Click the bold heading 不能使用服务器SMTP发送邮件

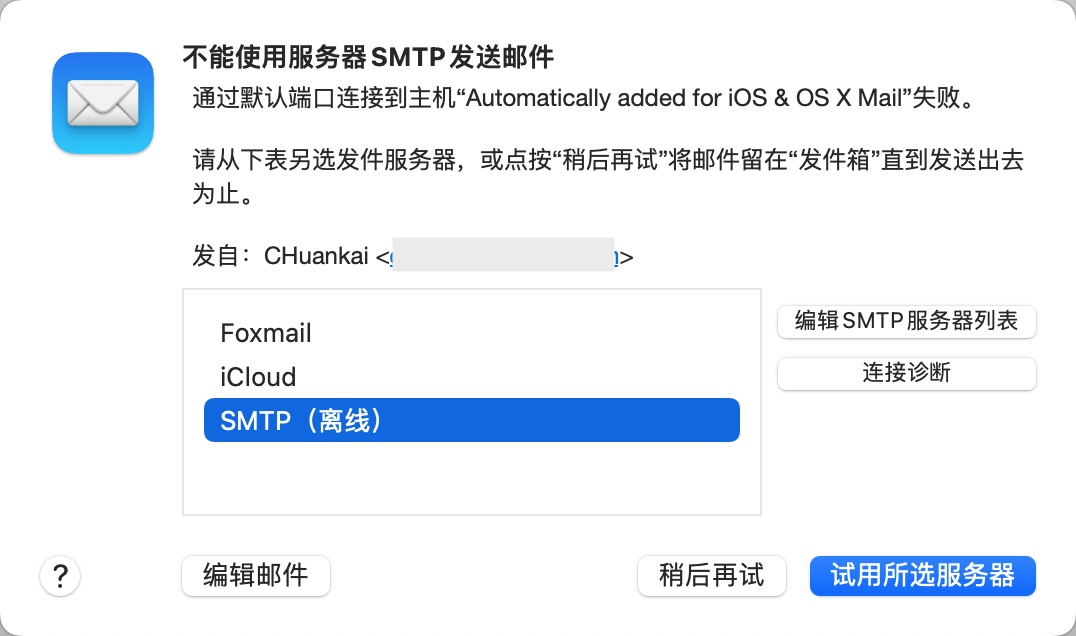(x=368, y=56)
